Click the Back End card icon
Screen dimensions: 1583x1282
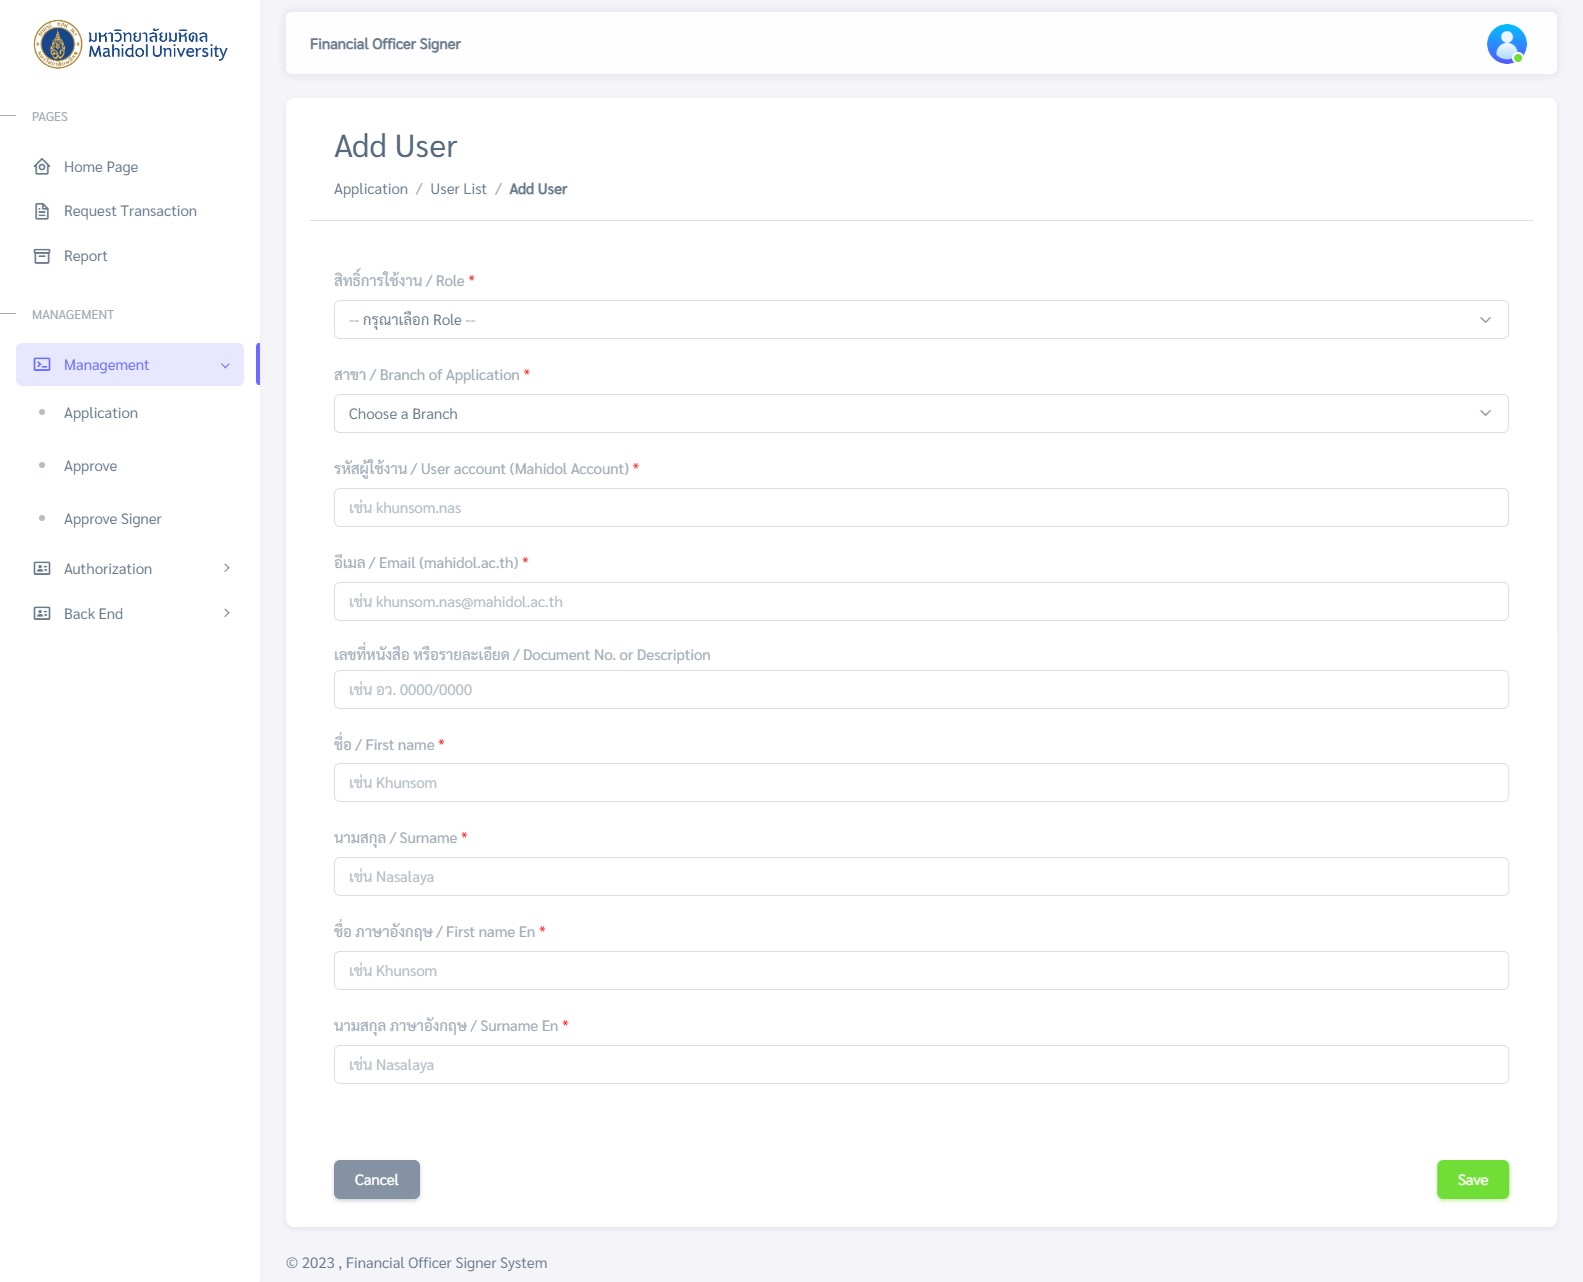point(42,614)
